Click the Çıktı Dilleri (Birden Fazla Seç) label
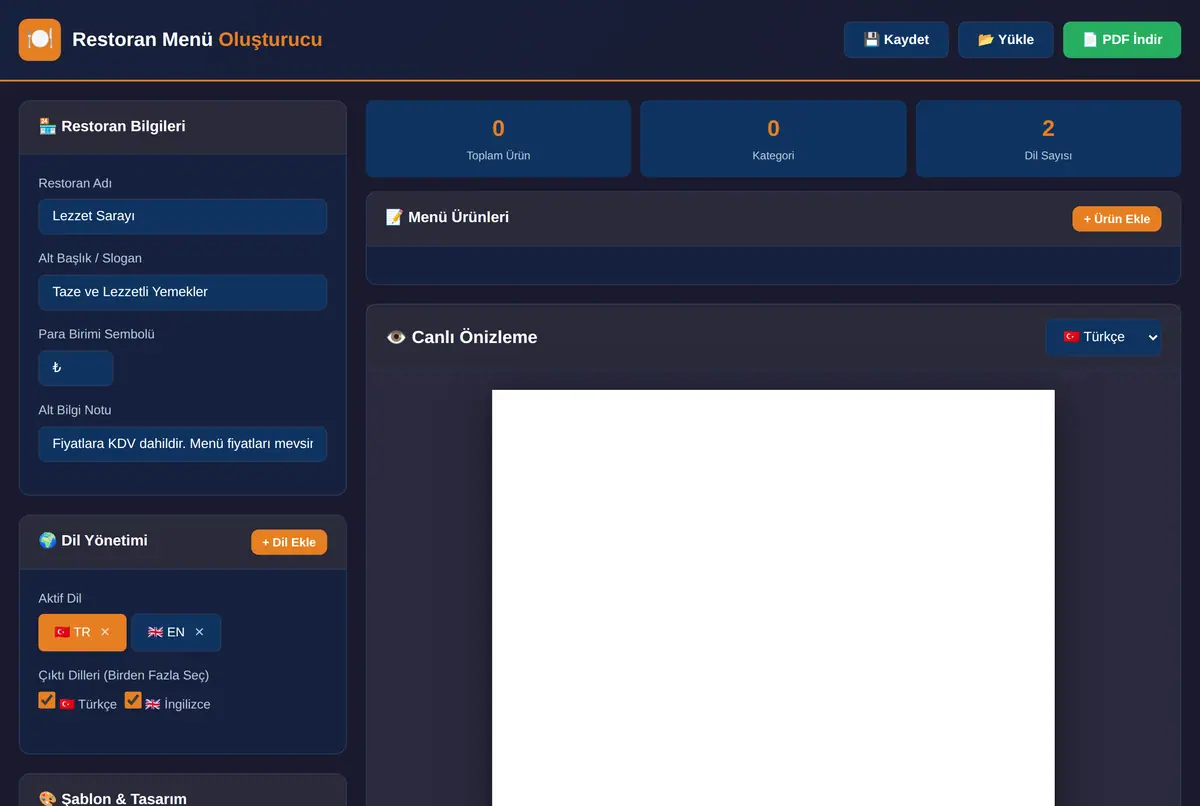Viewport: 1200px width, 806px height. (x=124, y=675)
